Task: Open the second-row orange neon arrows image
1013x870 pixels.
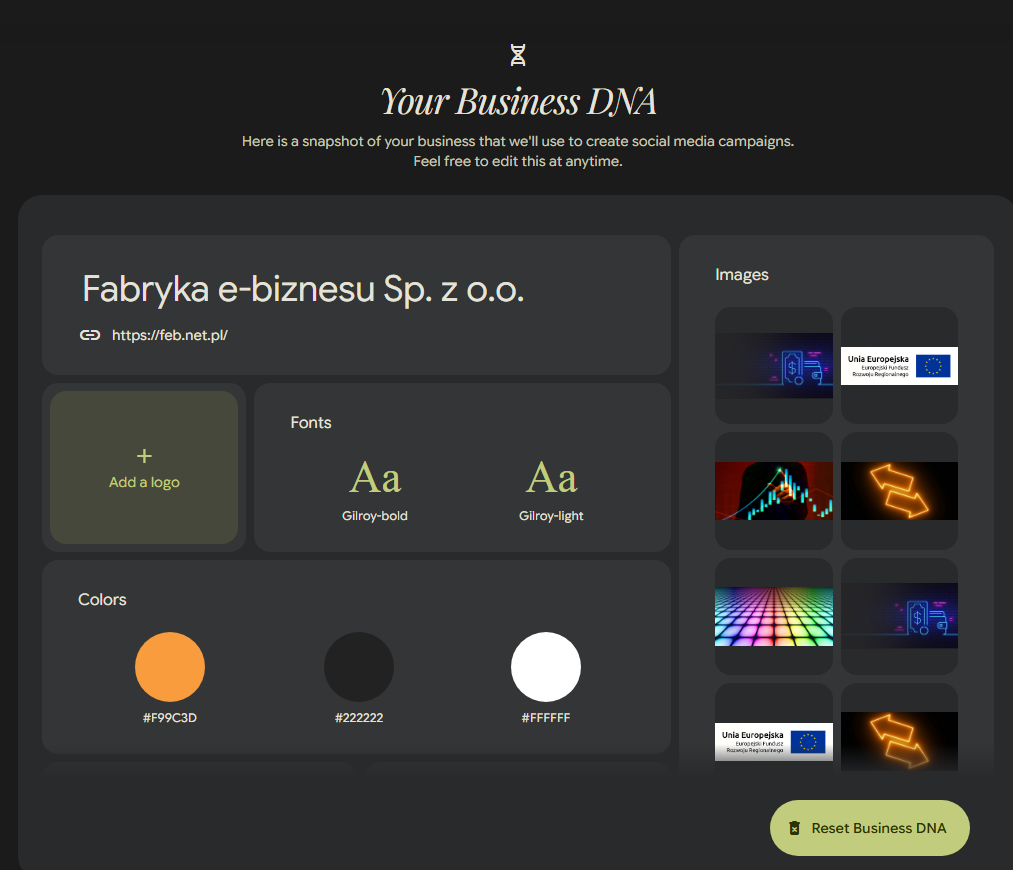Action: tap(899, 491)
